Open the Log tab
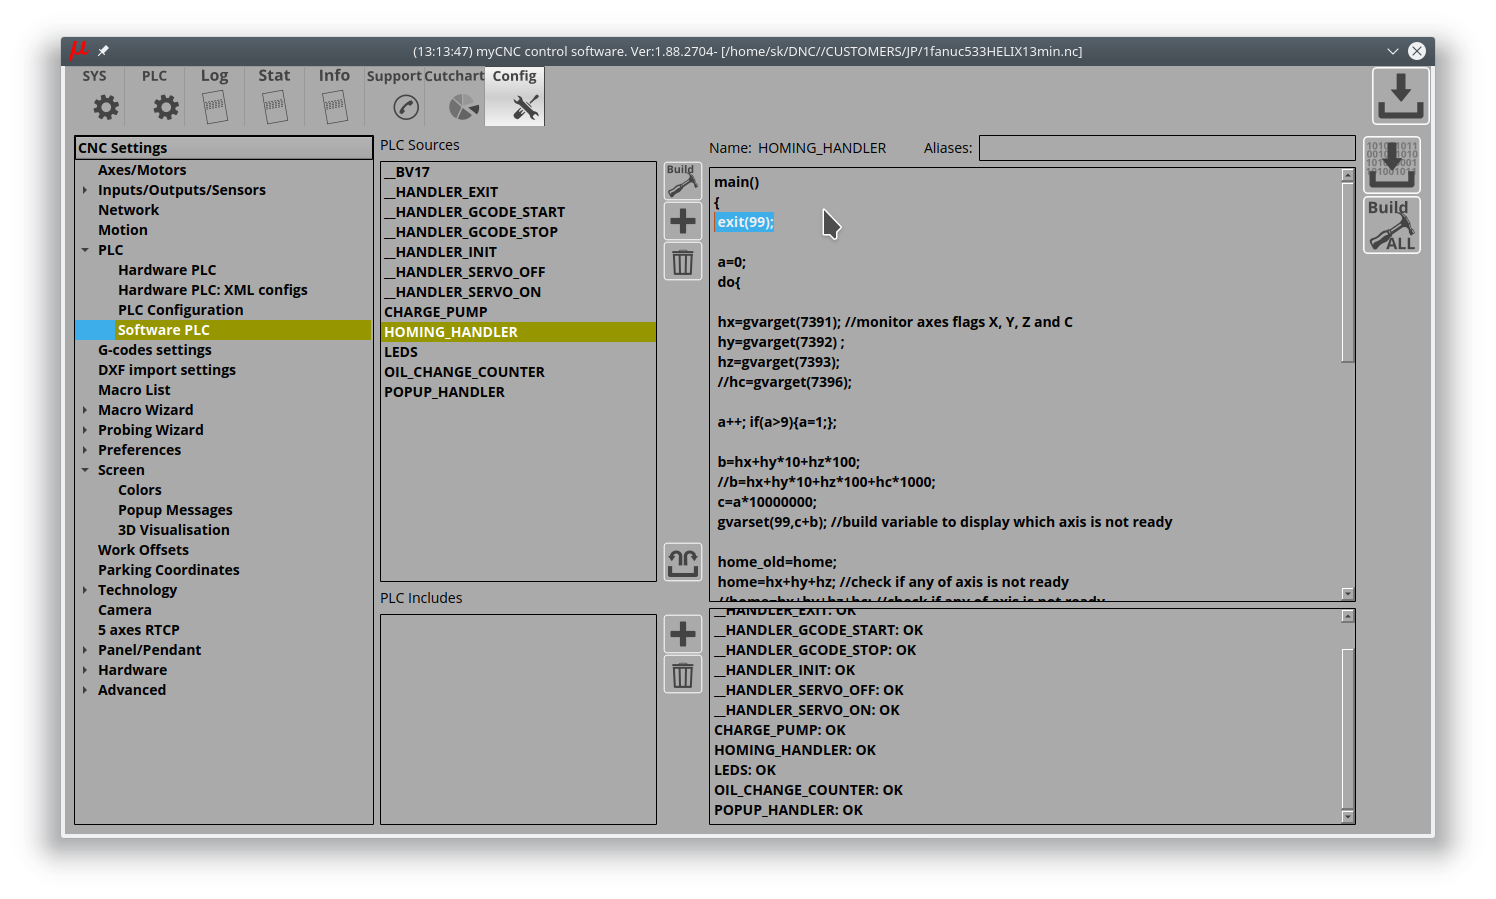 tap(214, 97)
